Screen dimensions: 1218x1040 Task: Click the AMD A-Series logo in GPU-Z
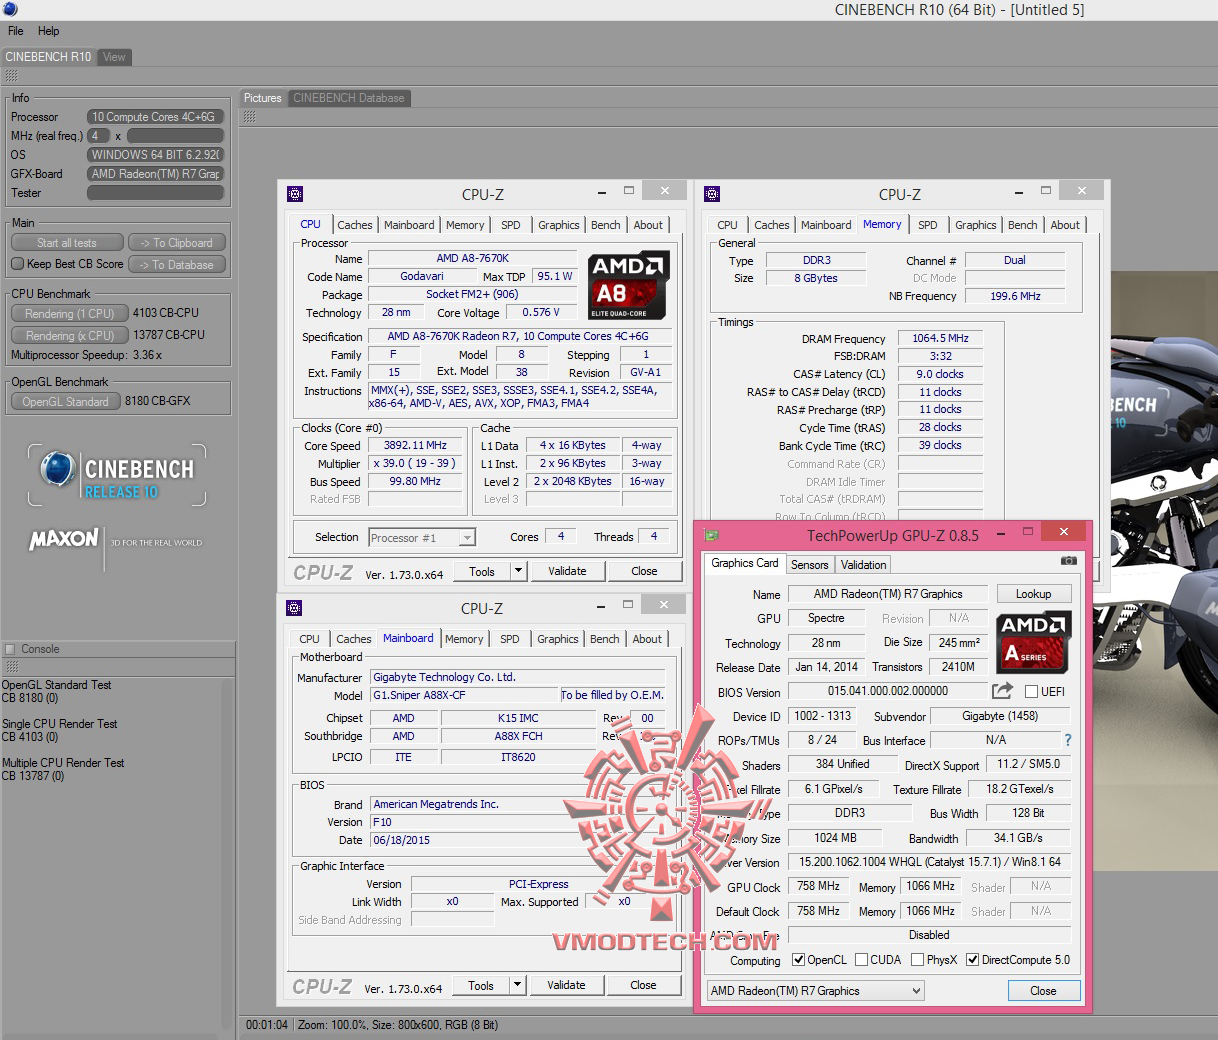pos(1034,641)
